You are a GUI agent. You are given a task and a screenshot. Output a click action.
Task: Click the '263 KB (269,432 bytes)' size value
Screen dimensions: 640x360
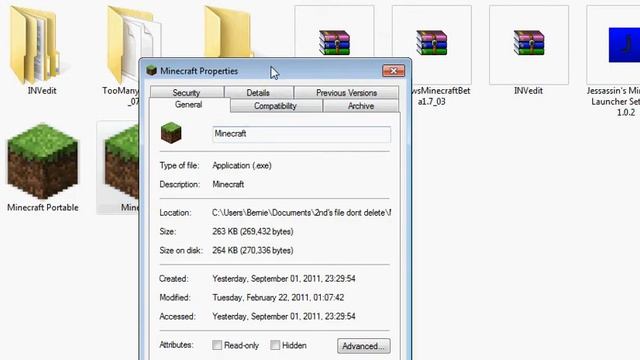pyautogui.click(x=253, y=231)
